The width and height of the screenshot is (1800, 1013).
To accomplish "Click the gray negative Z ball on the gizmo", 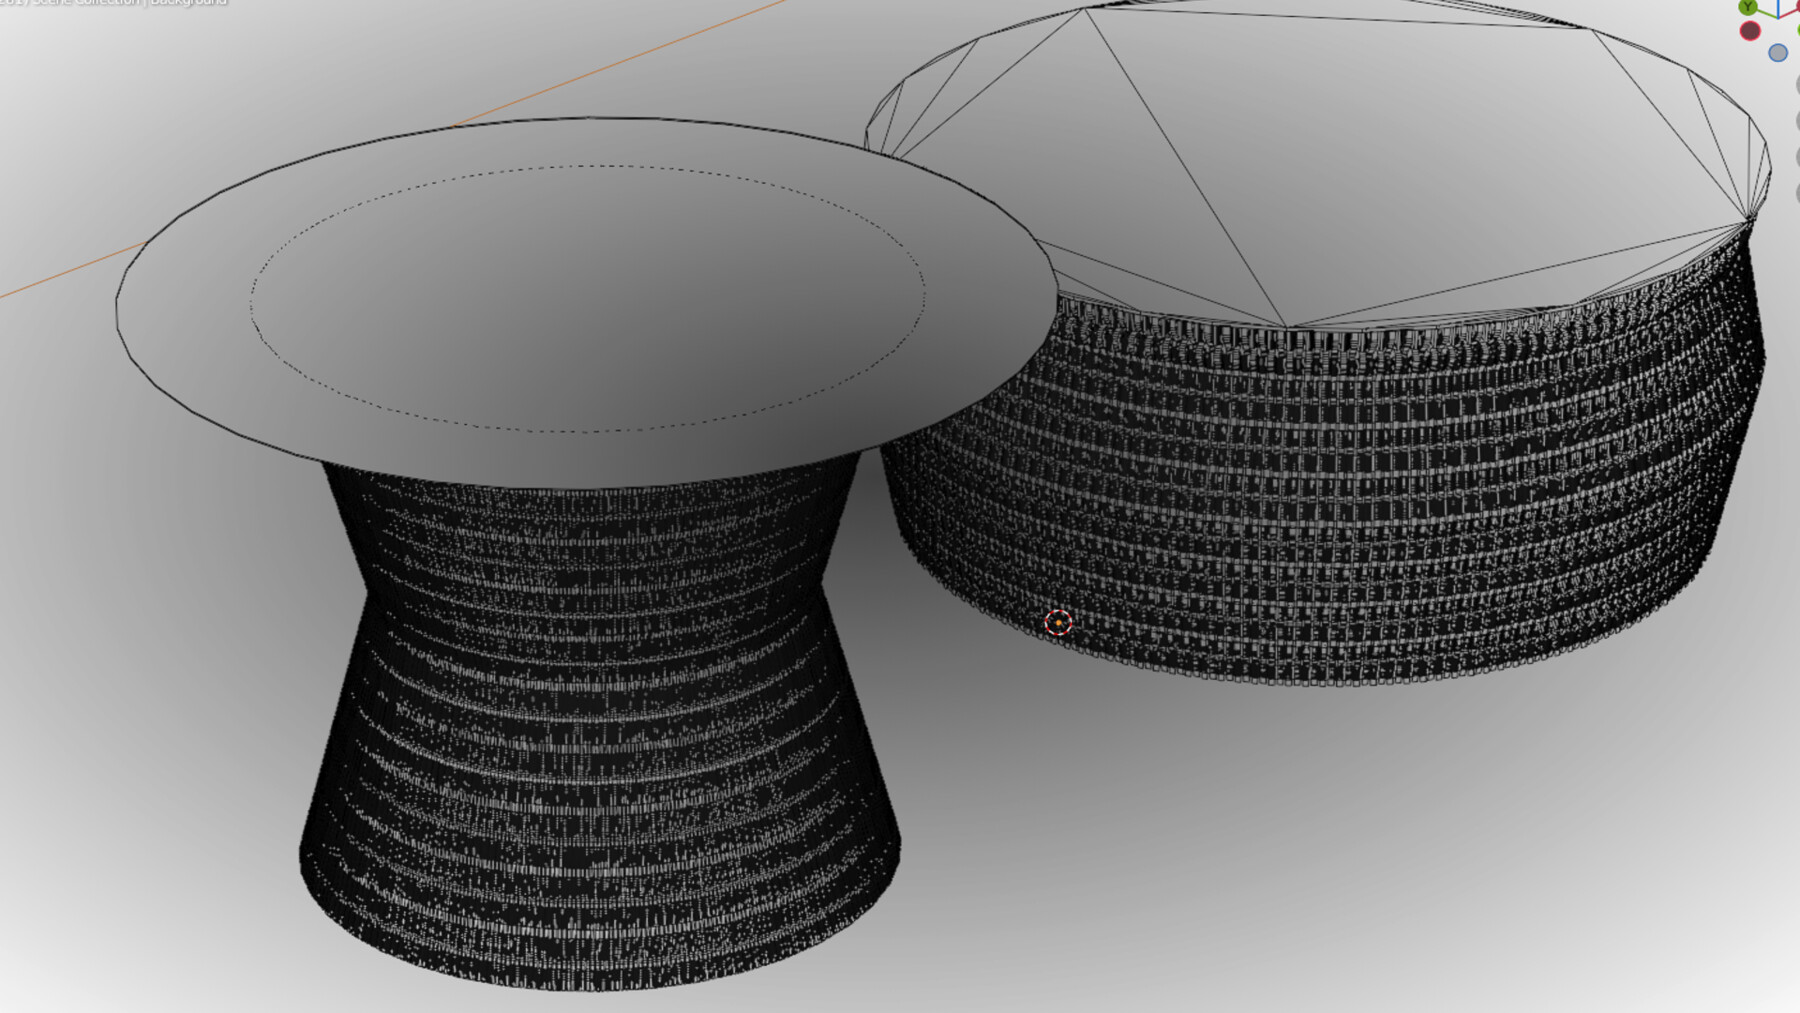I will [x=1778, y=53].
